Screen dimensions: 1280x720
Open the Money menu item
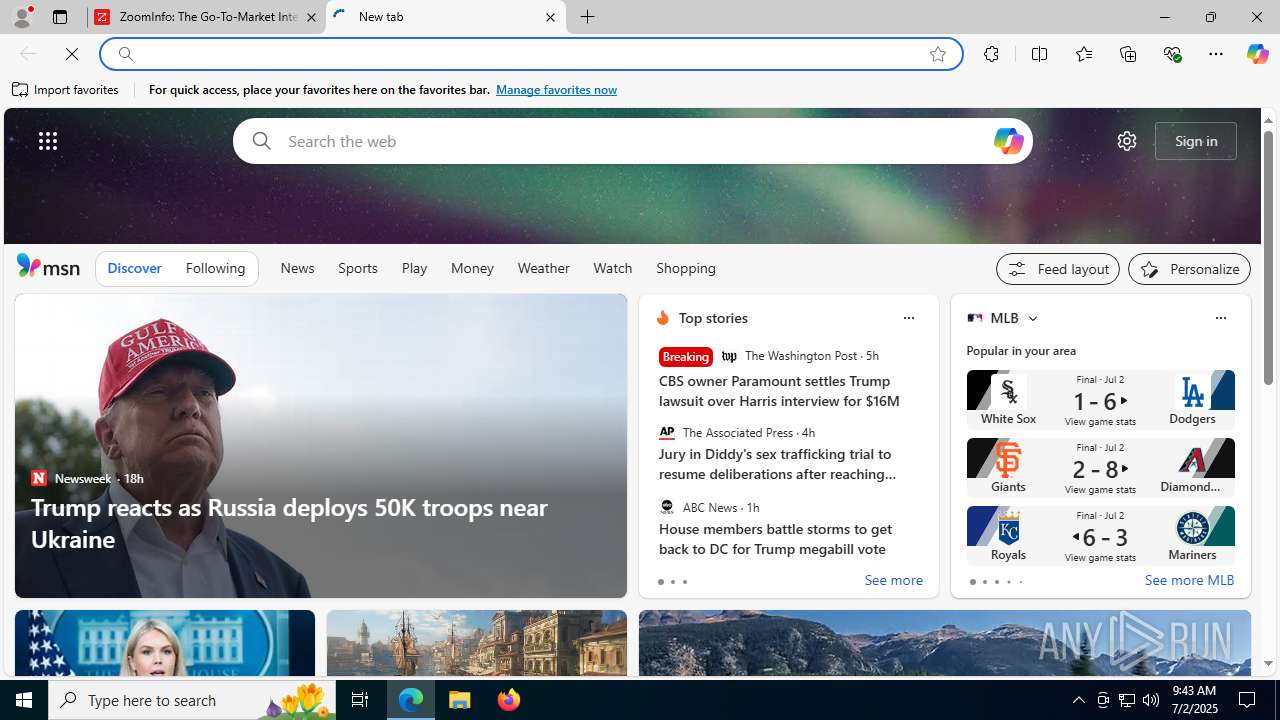[x=472, y=268]
